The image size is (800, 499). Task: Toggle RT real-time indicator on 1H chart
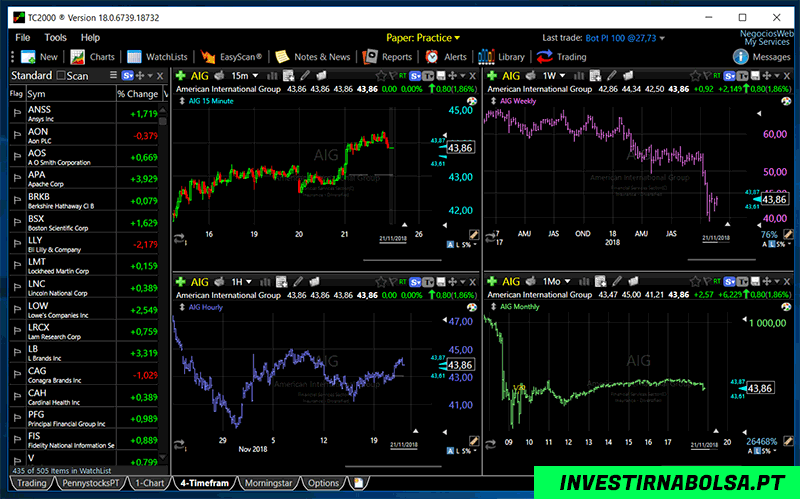pyautogui.click(x=403, y=282)
